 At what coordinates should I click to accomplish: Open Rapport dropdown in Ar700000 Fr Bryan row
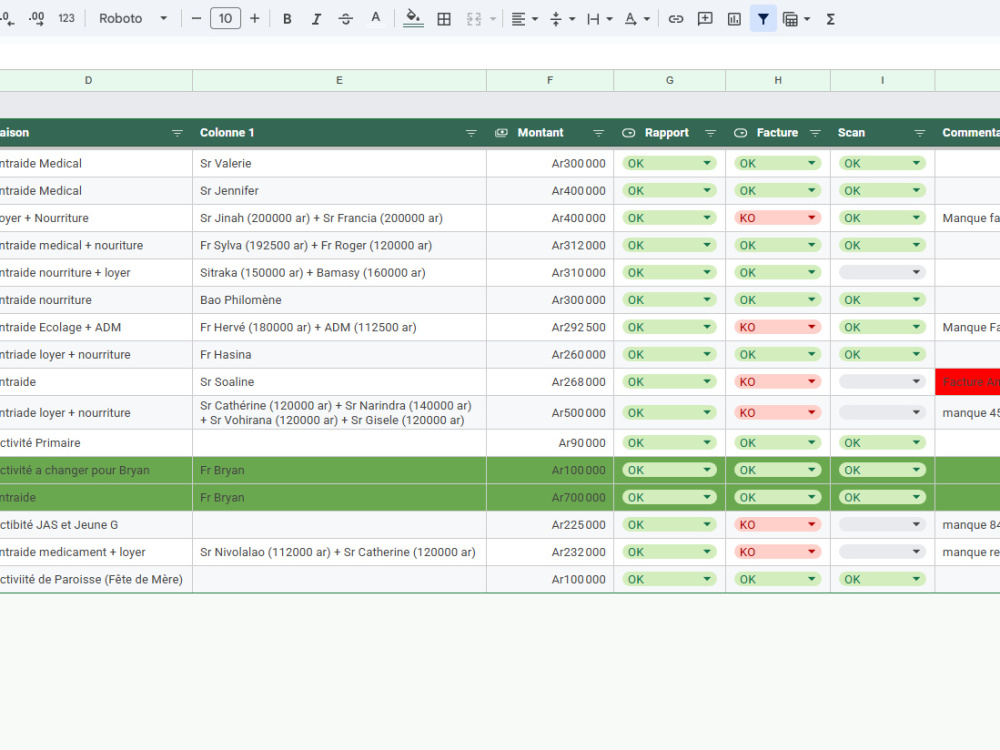[x=669, y=497]
